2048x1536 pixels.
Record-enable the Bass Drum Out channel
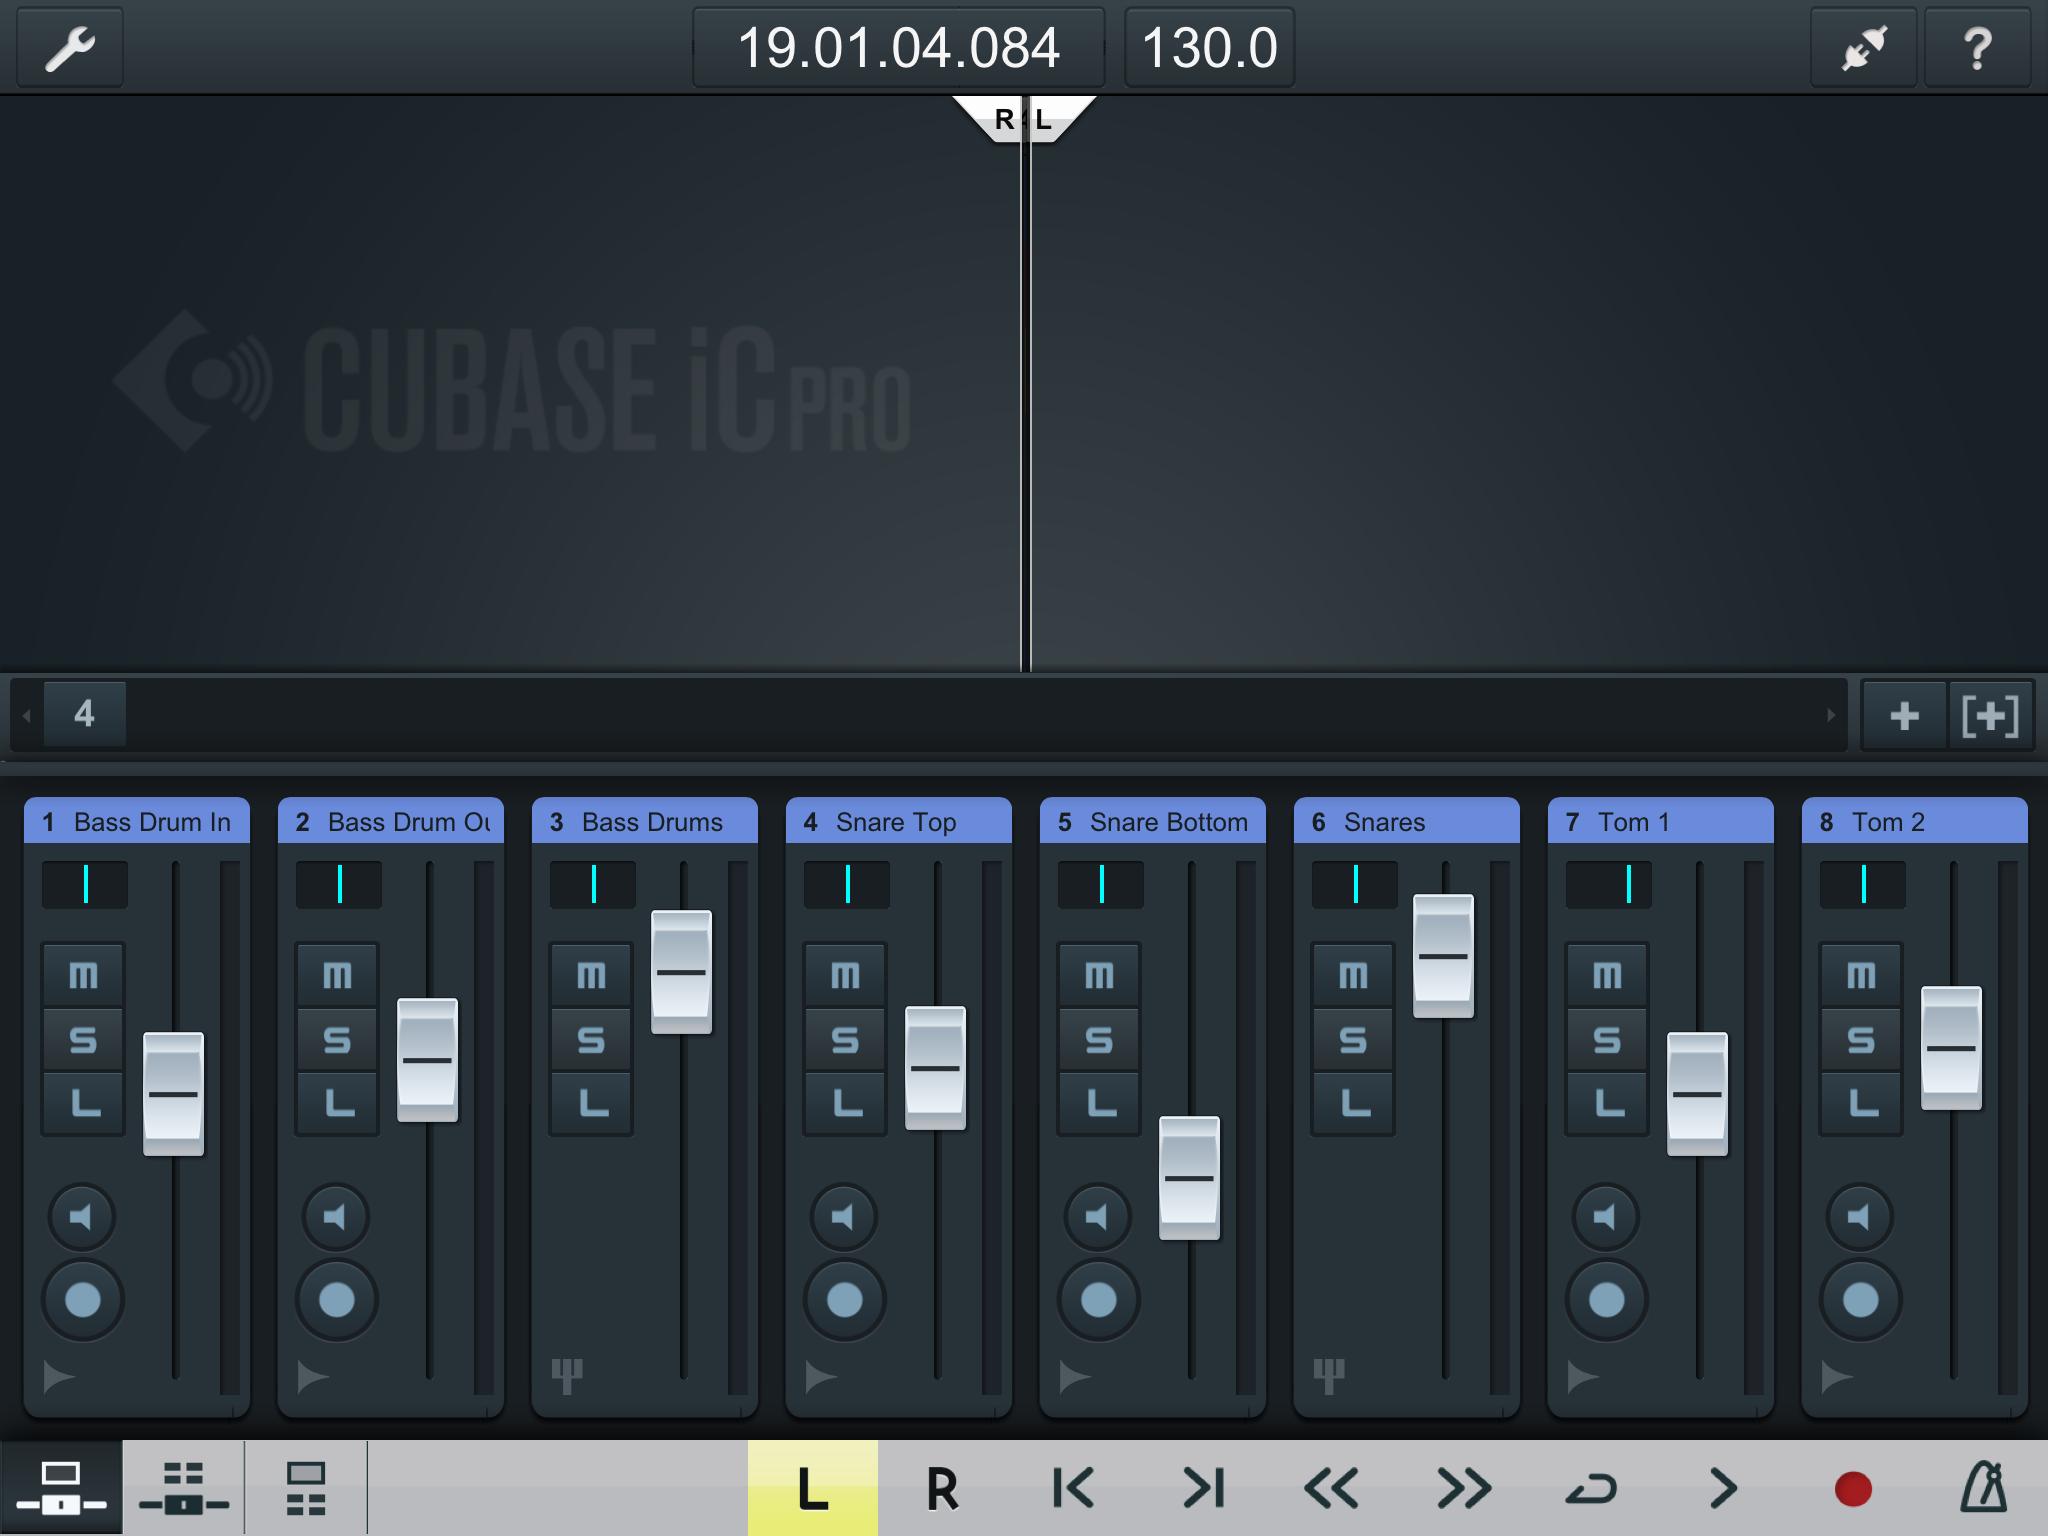pos(336,1300)
